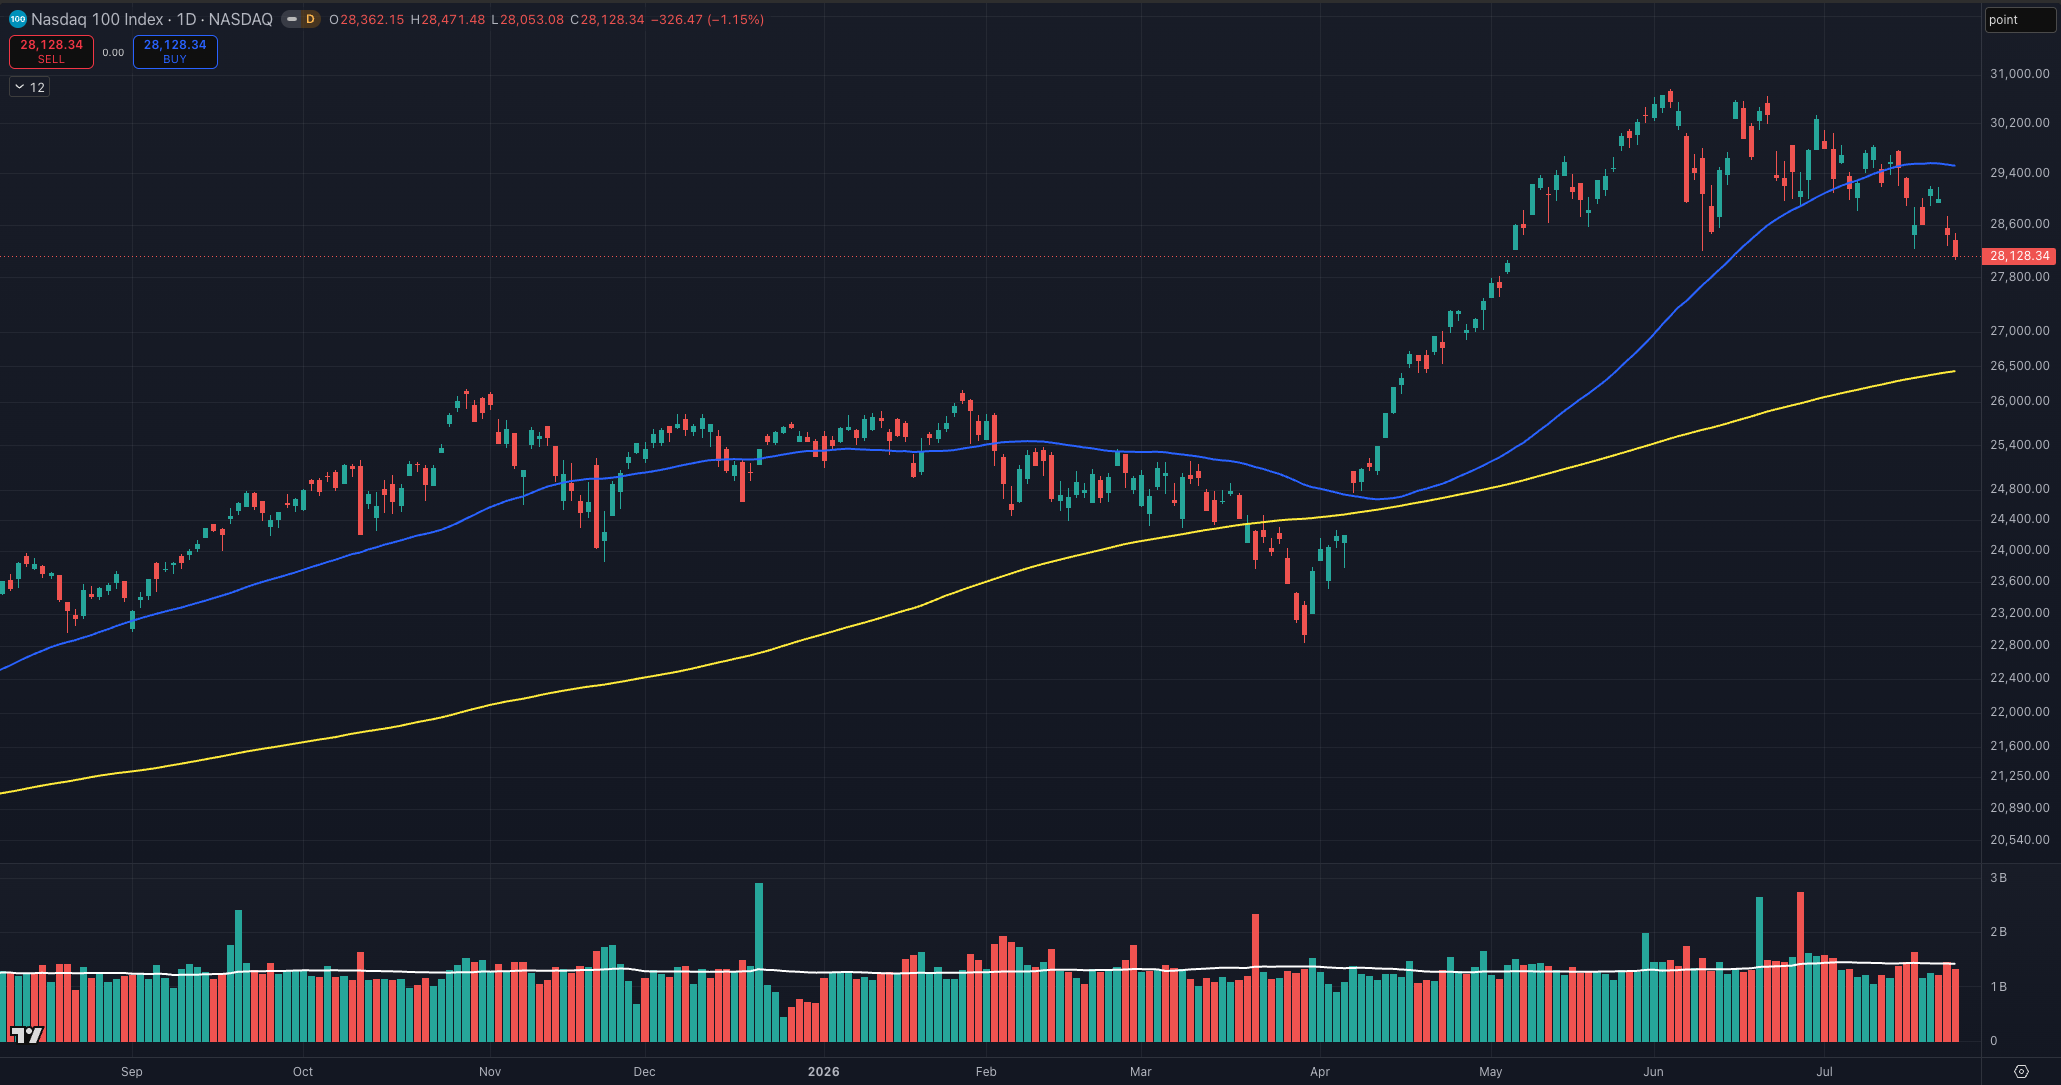Click the 21,600.00 price axis label

pyautogui.click(x=2020, y=746)
